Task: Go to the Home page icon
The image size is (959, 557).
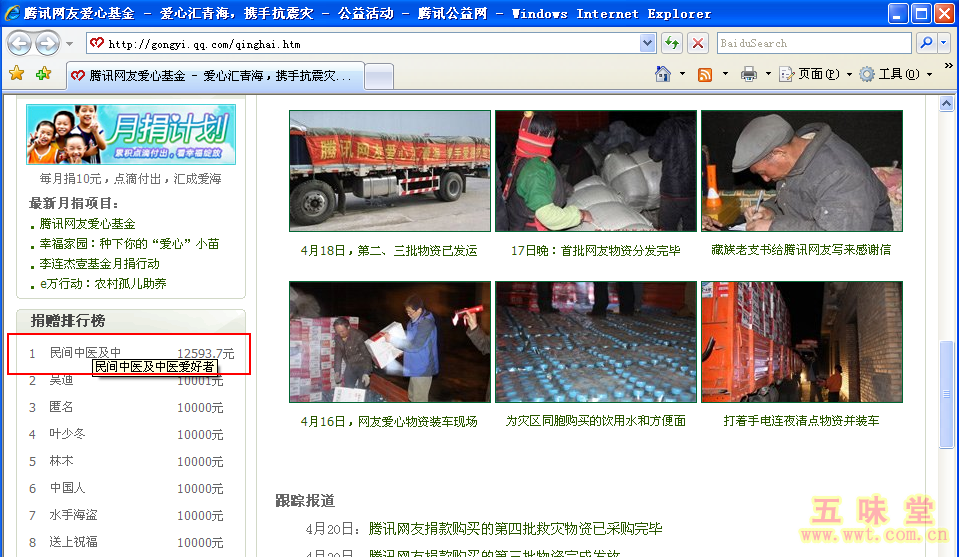Action: point(662,74)
